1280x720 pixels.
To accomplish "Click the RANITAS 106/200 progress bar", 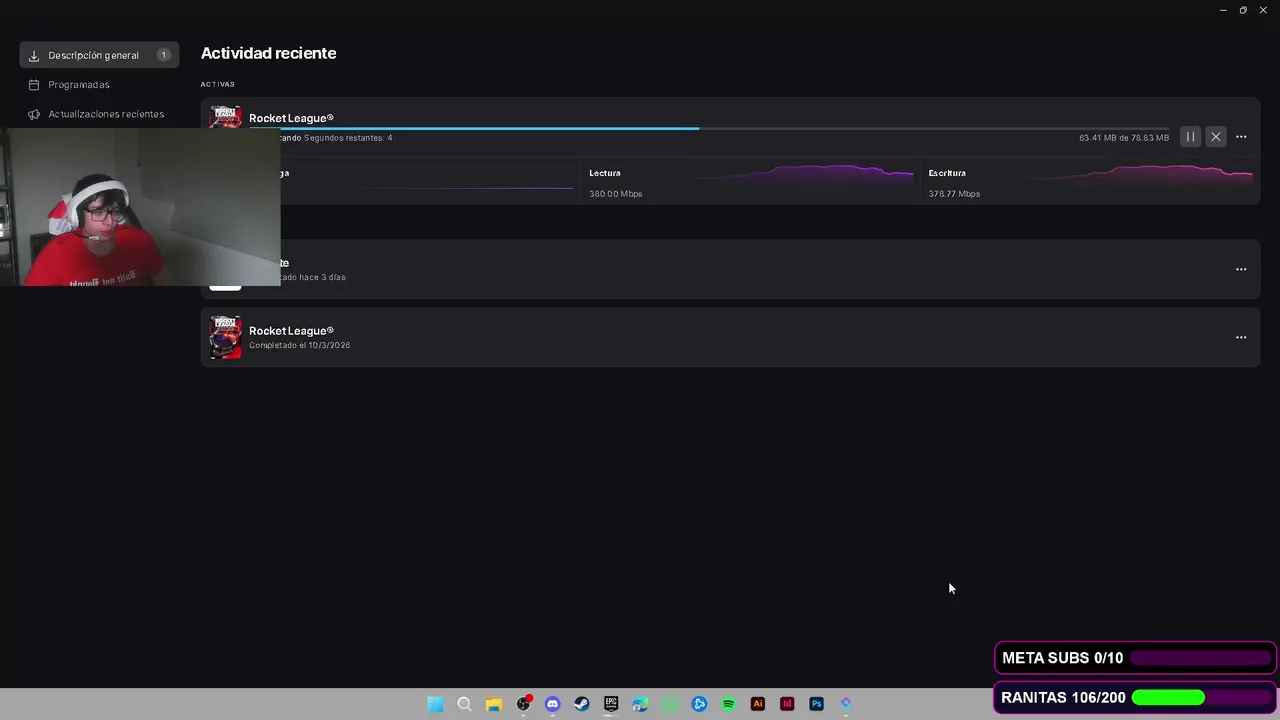I will [1201, 698].
